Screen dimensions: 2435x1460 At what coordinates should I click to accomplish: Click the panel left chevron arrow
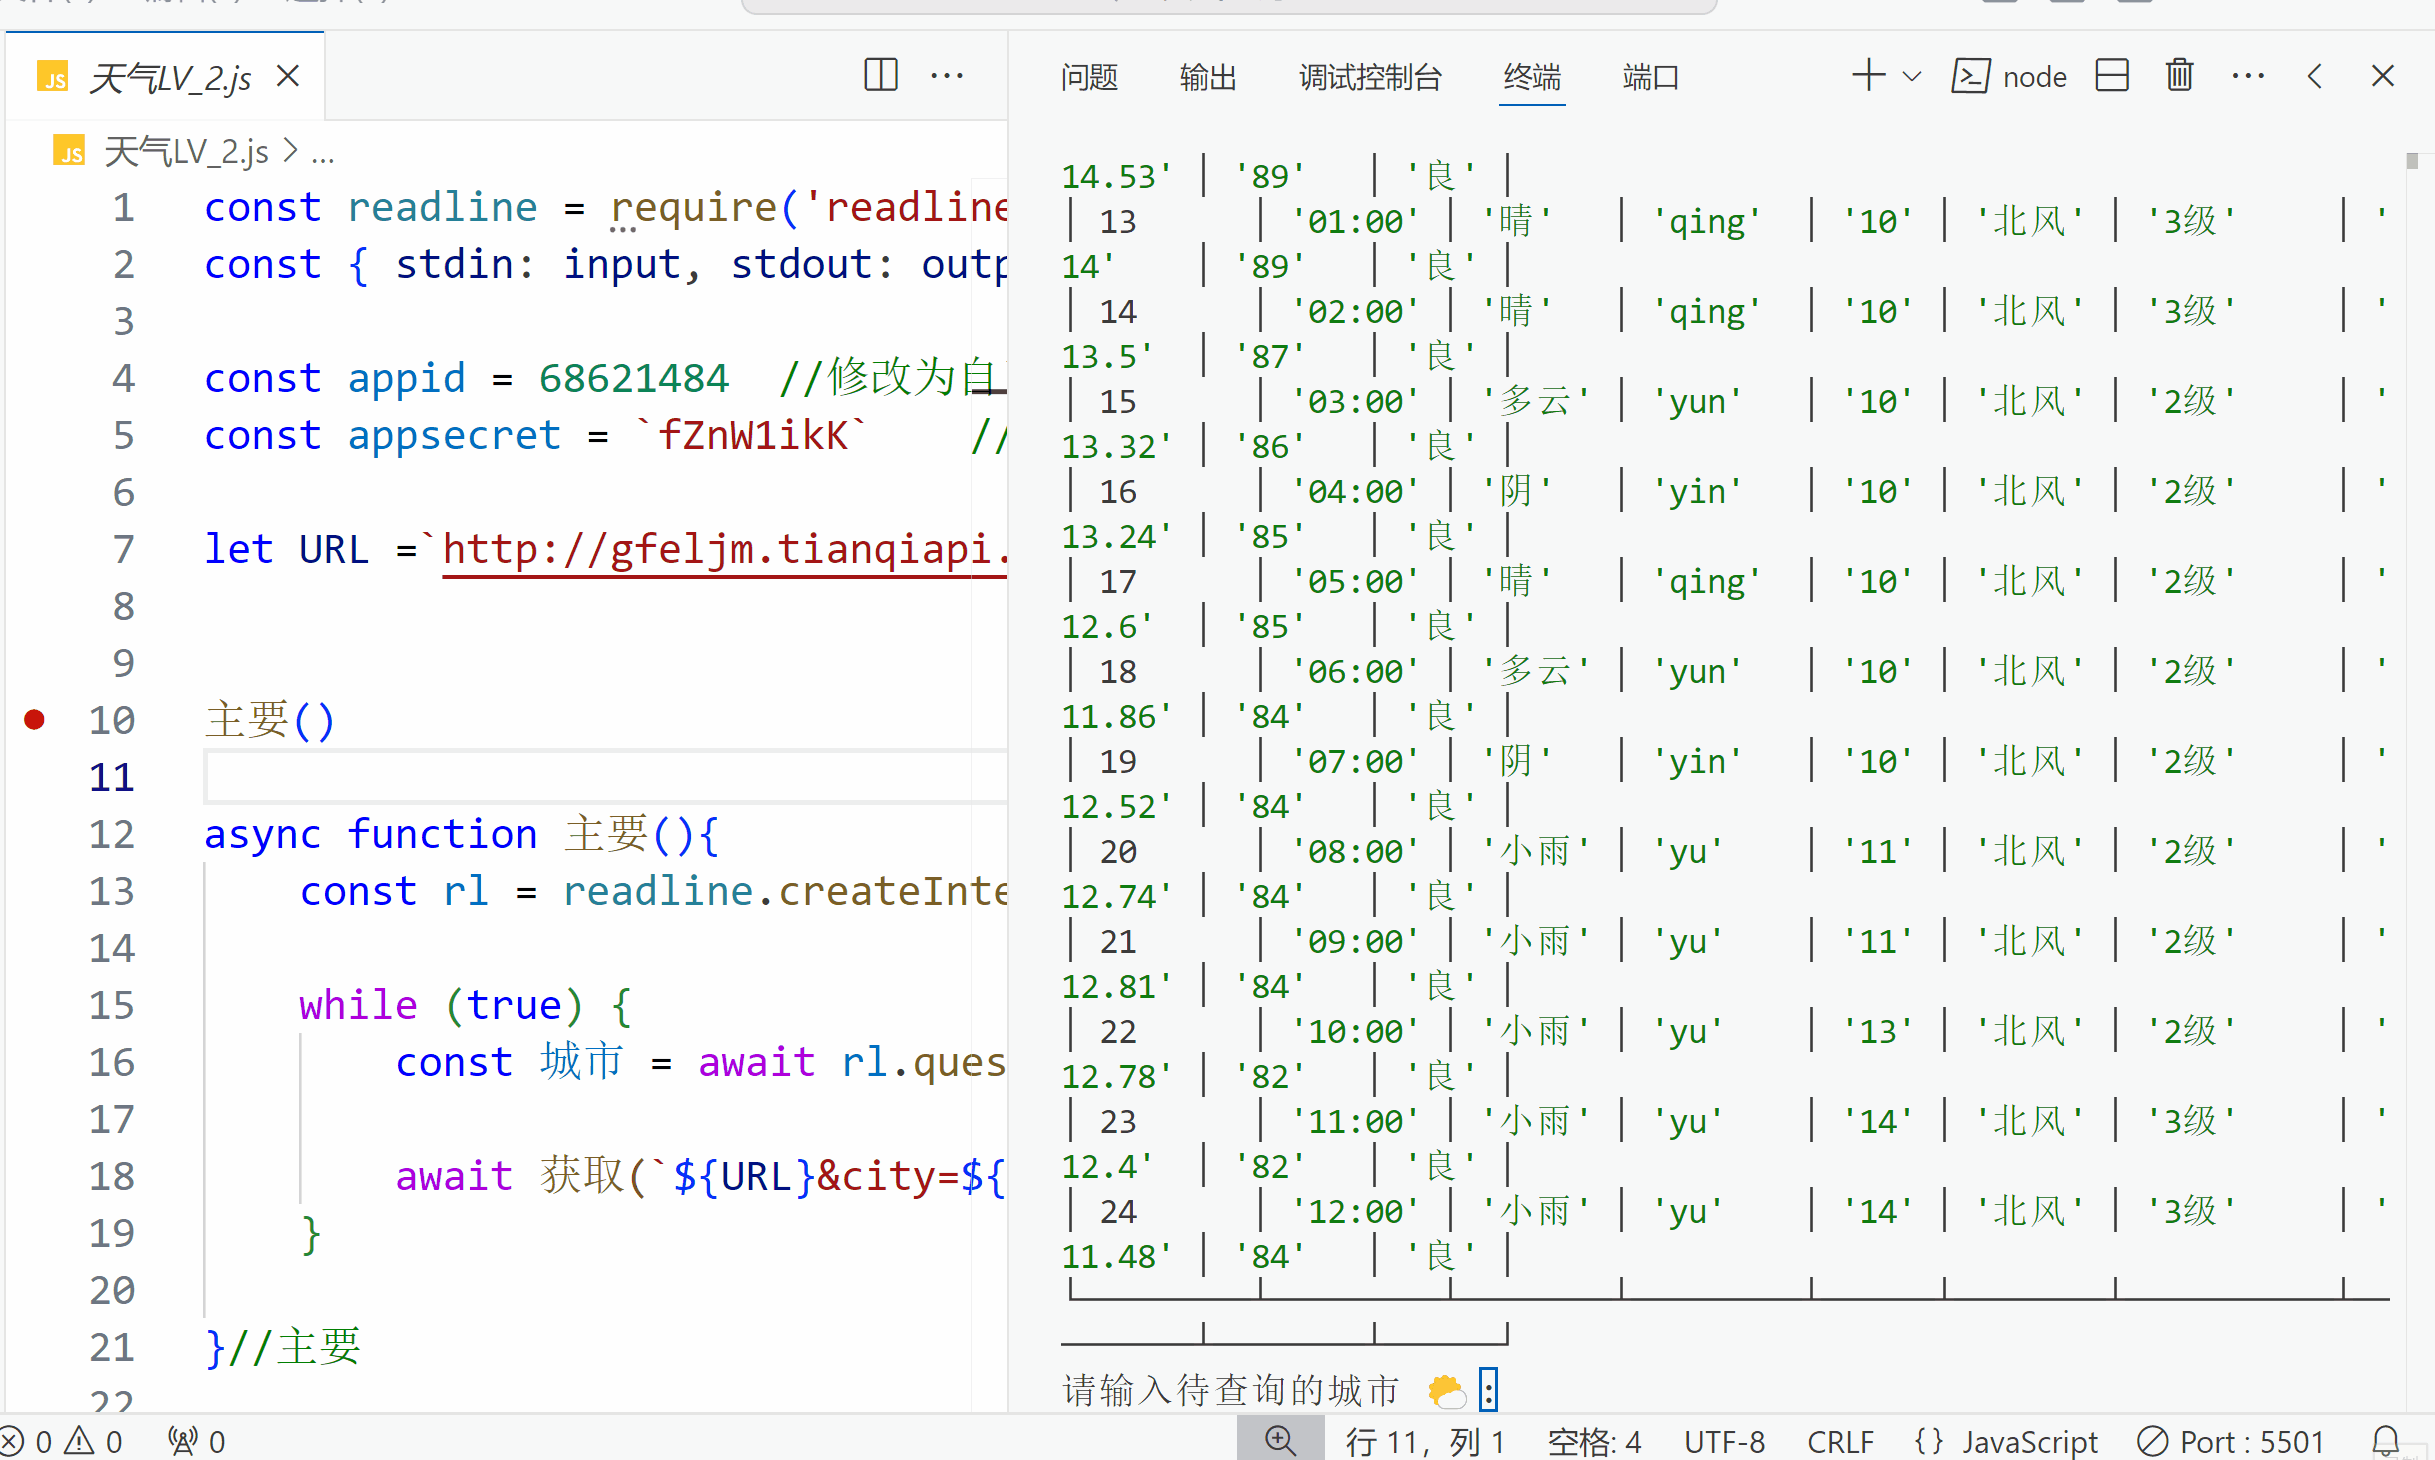[2315, 76]
